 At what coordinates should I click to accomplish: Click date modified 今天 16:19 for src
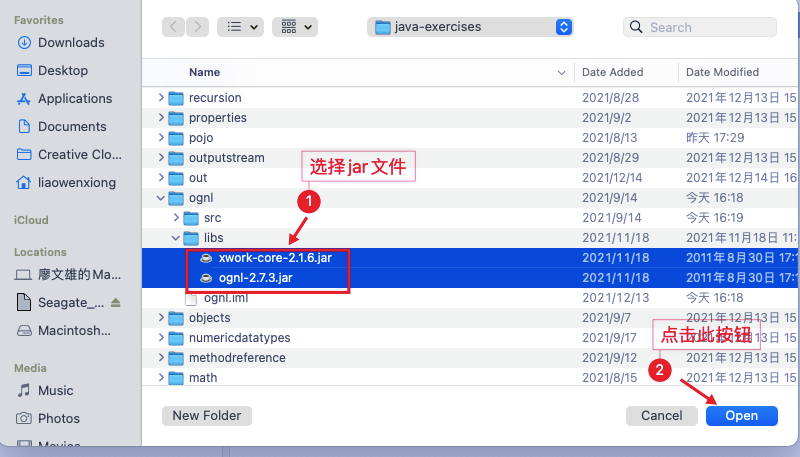click(715, 218)
